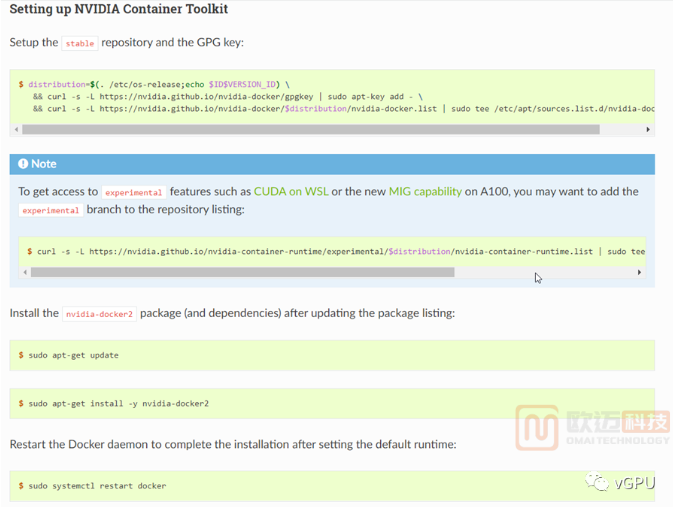Viewport: 673px width, 507px height.
Task: Open the CUDA on WSL link
Action: 291,191
